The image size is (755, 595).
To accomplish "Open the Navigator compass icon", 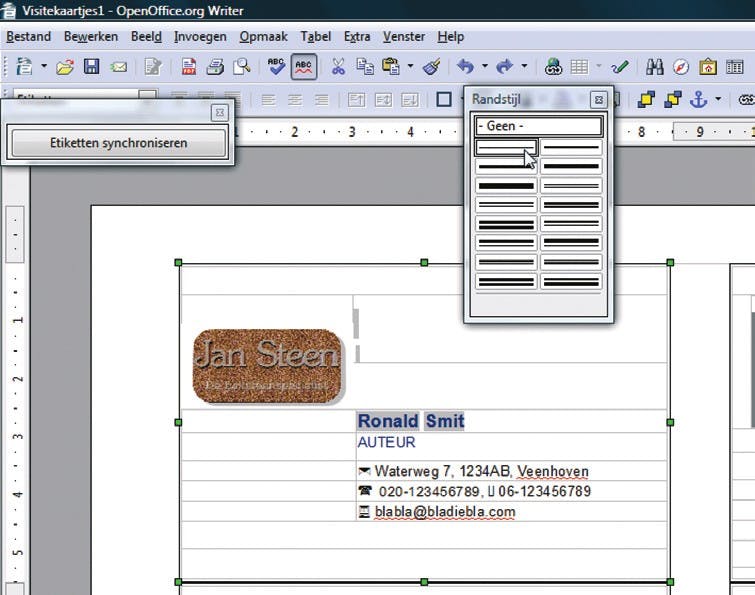I will click(681, 67).
